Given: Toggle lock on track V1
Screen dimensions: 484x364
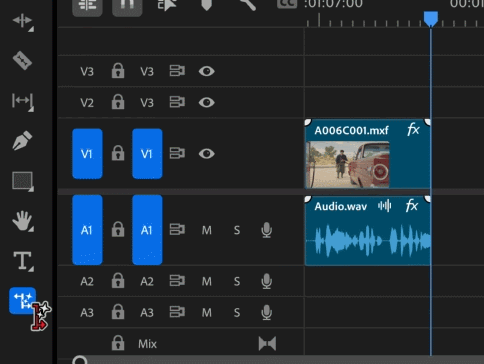Looking at the screenshot, I should (x=118, y=153).
